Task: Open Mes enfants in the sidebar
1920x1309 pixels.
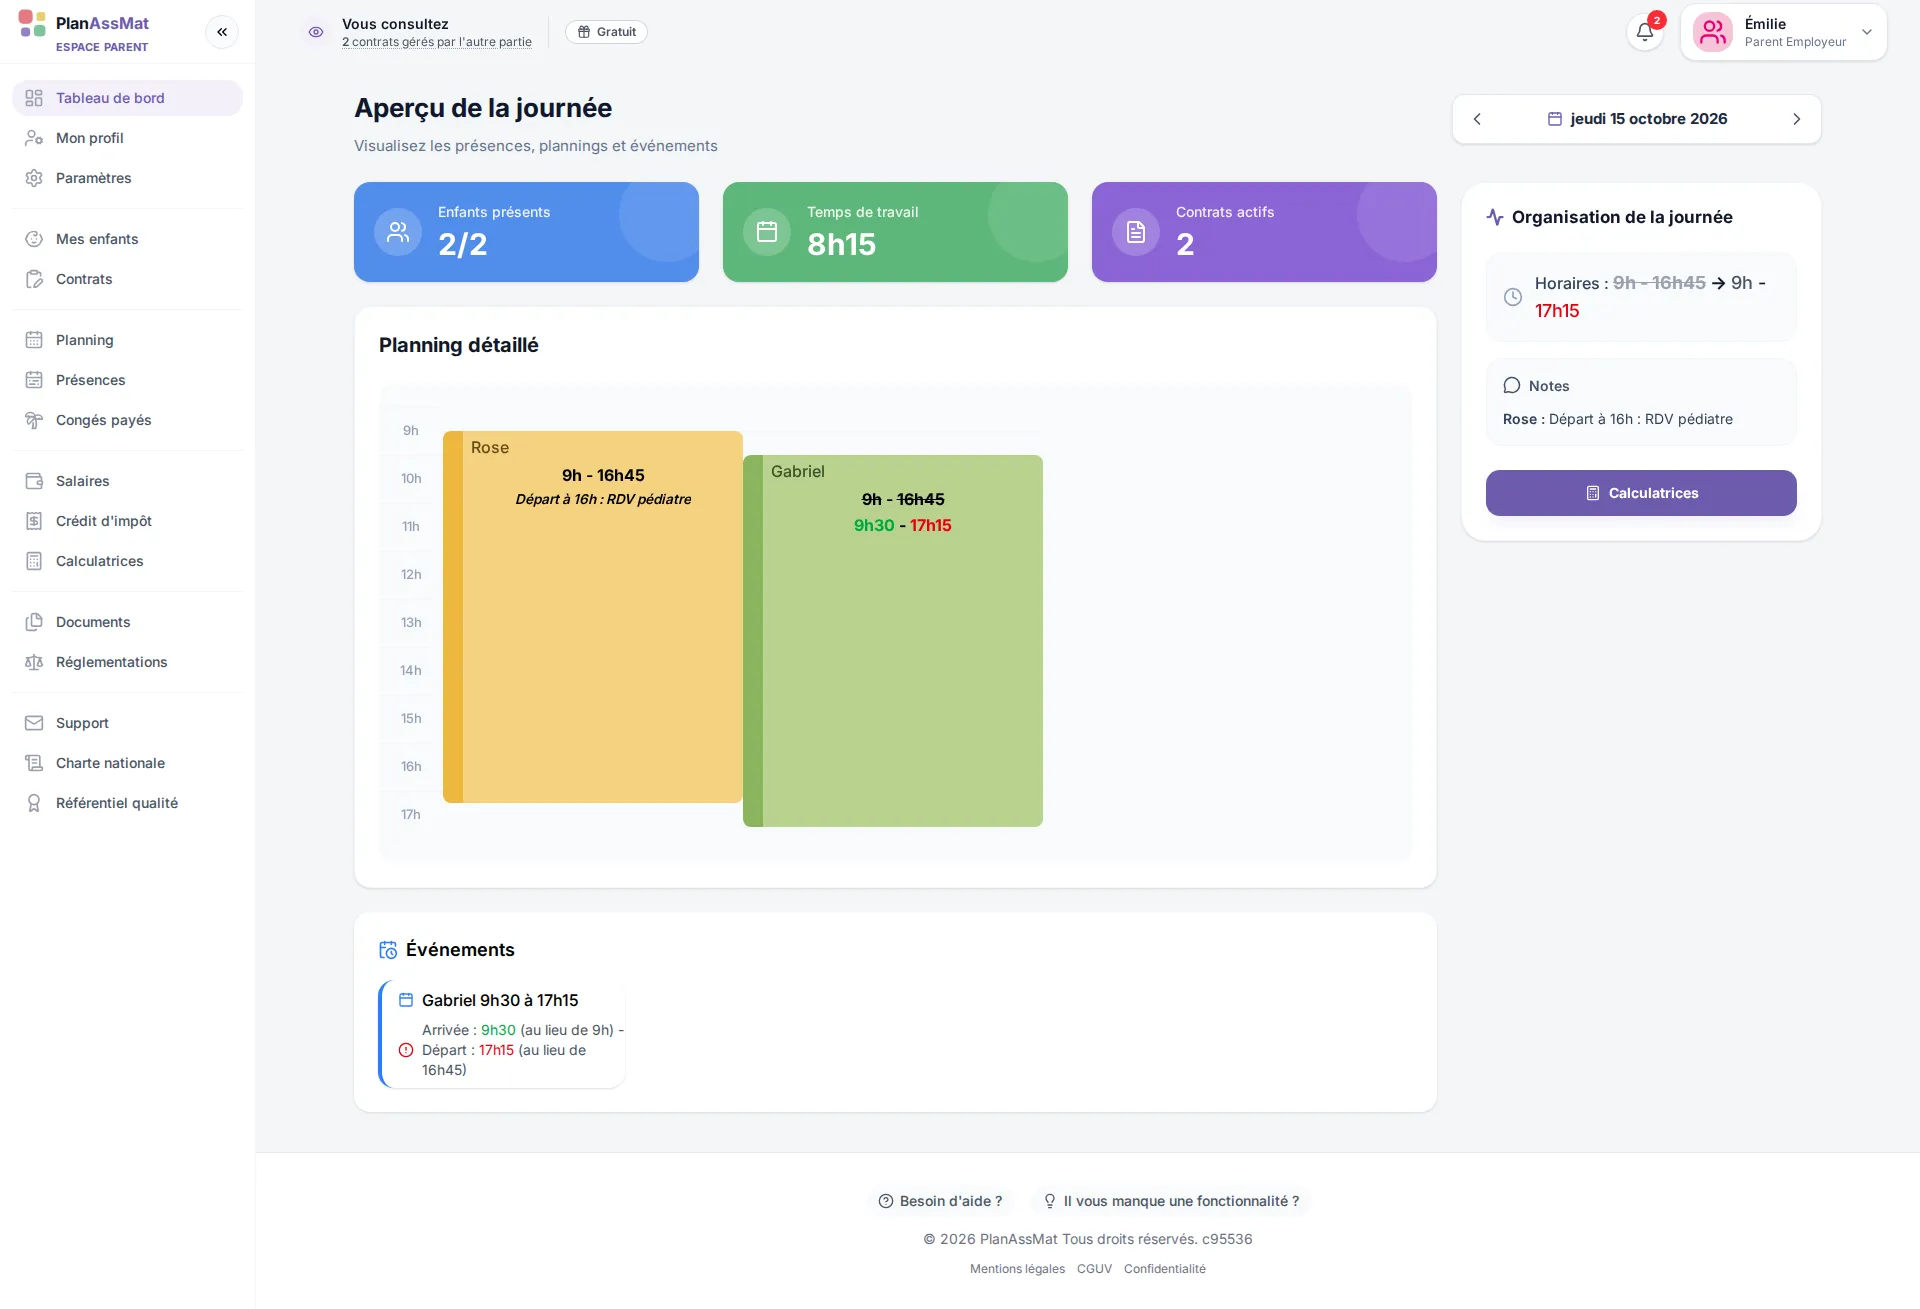Action: [127, 239]
